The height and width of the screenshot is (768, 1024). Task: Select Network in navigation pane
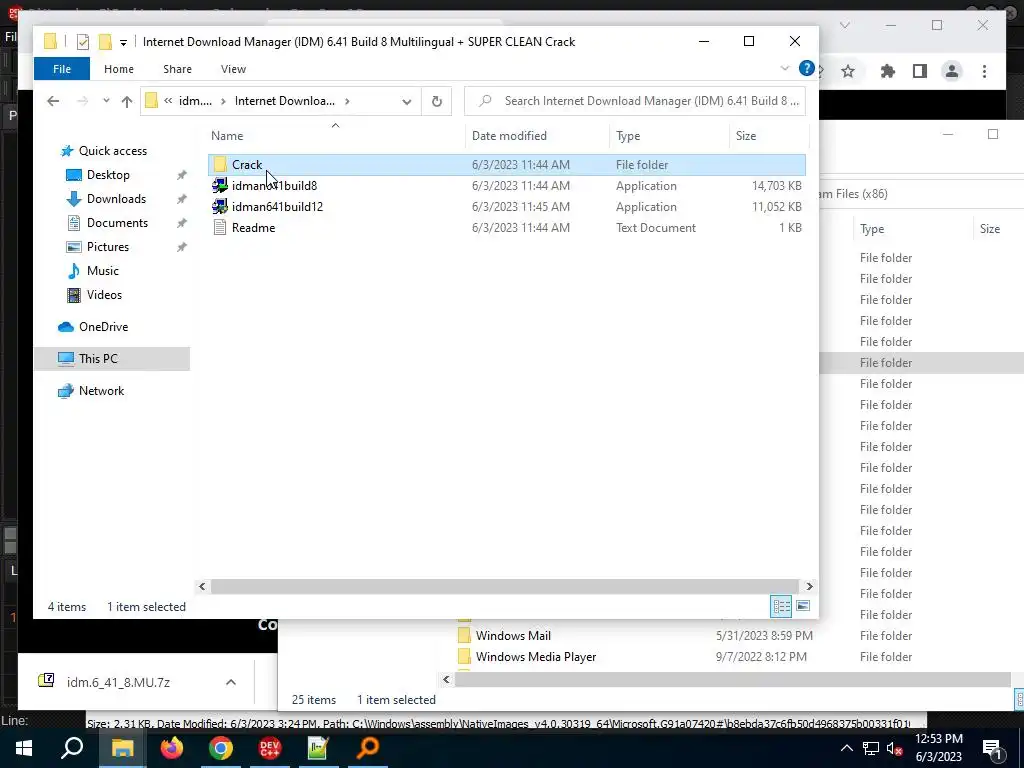101,391
